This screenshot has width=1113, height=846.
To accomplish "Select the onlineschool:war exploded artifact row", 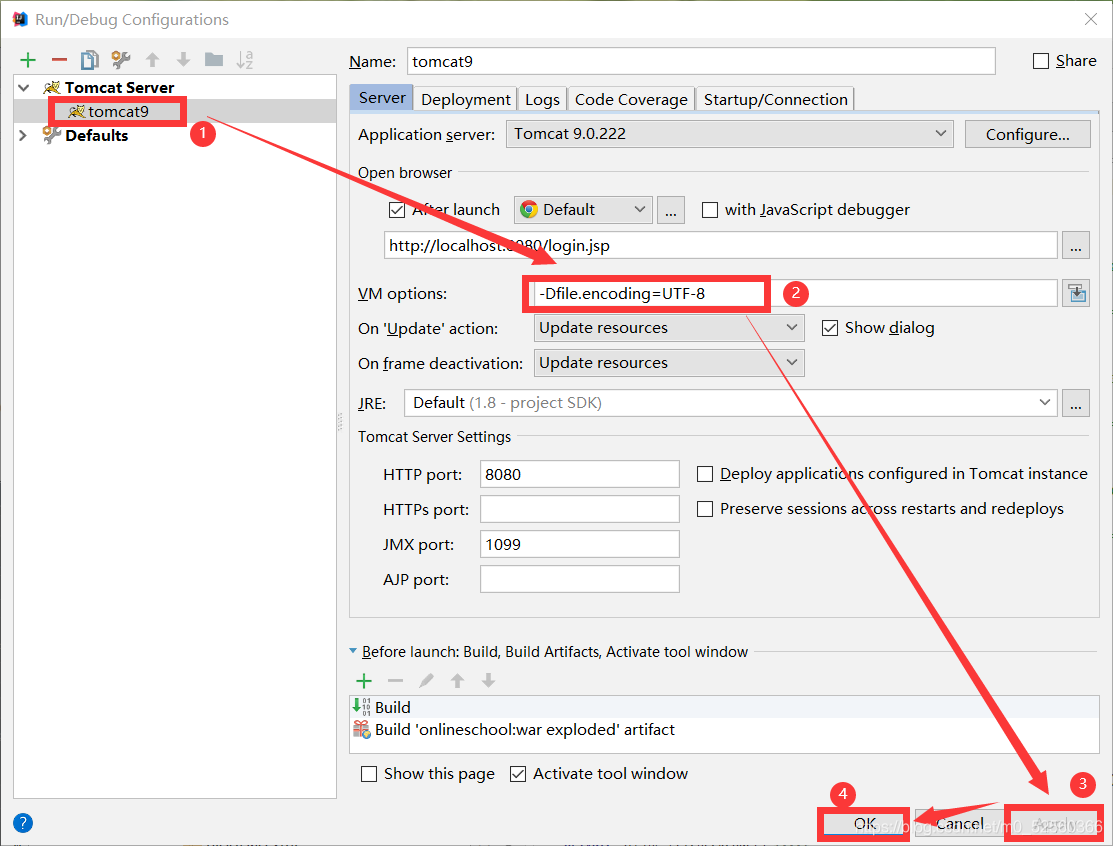I will 724,730.
